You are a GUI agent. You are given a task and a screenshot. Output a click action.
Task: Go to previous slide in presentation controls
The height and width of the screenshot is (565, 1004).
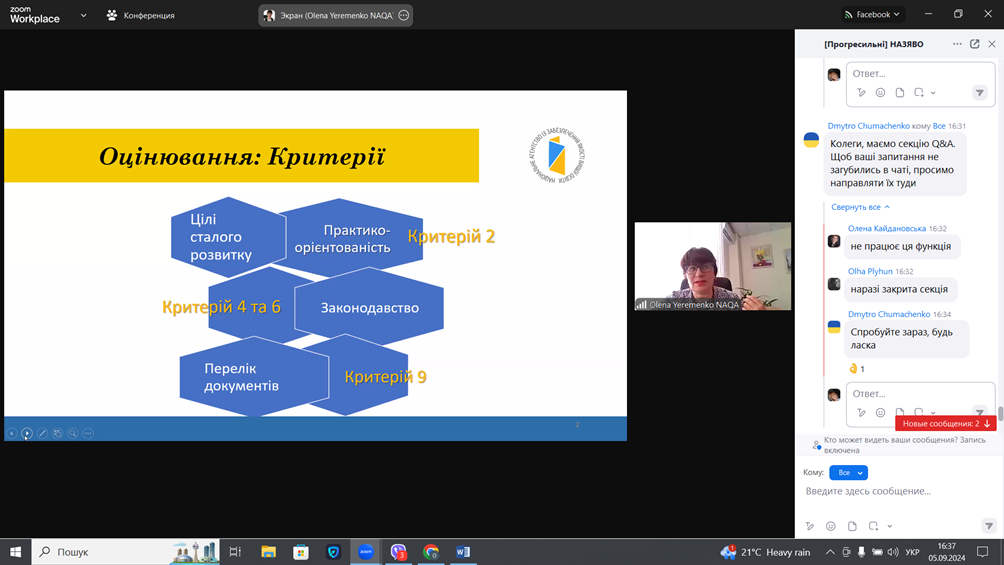[12, 433]
